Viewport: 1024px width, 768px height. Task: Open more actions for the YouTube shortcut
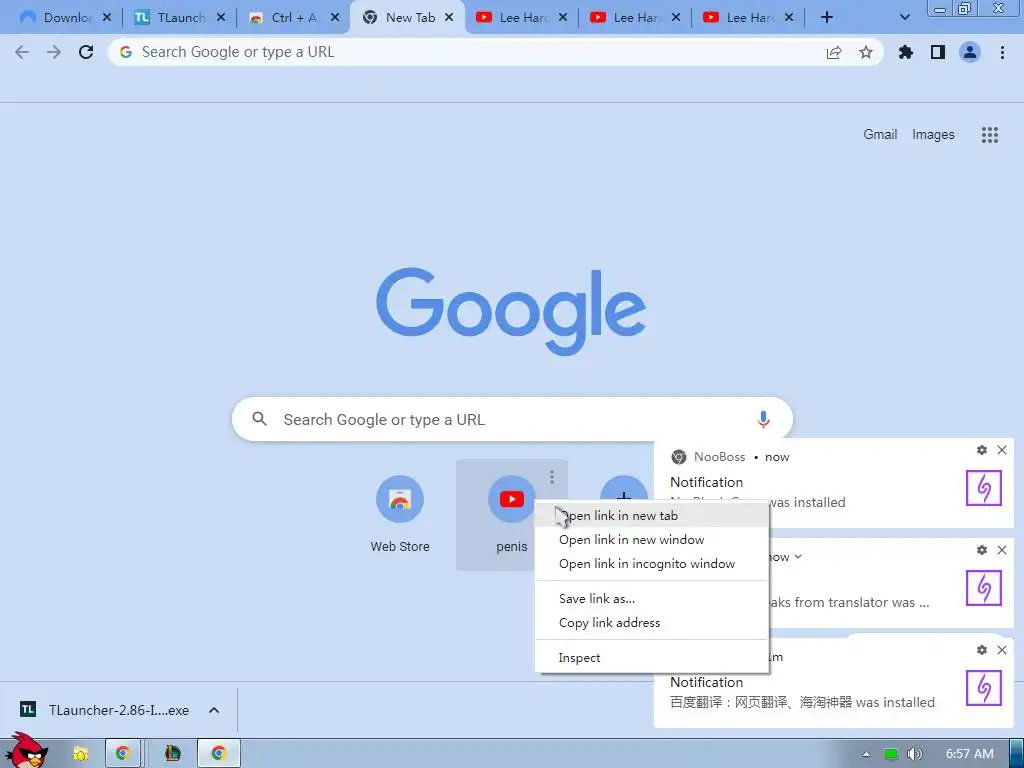pyautogui.click(x=552, y=477)
